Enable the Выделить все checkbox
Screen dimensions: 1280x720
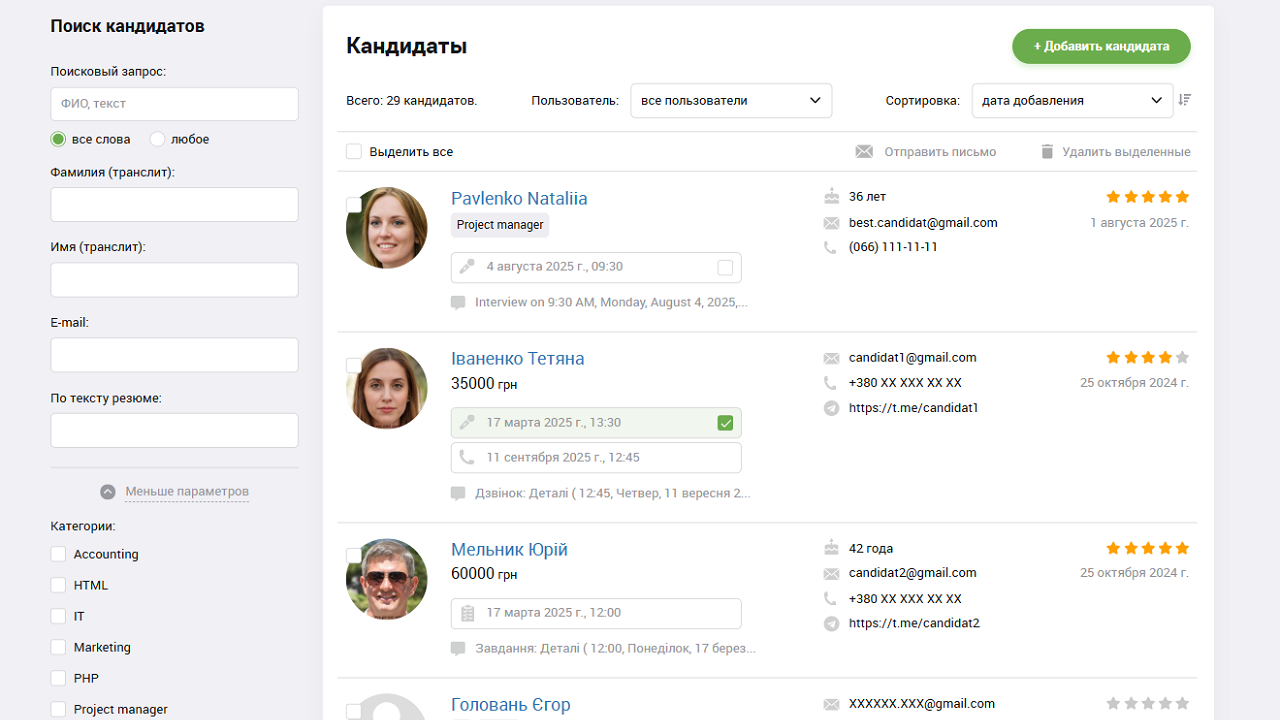point(354,151)
